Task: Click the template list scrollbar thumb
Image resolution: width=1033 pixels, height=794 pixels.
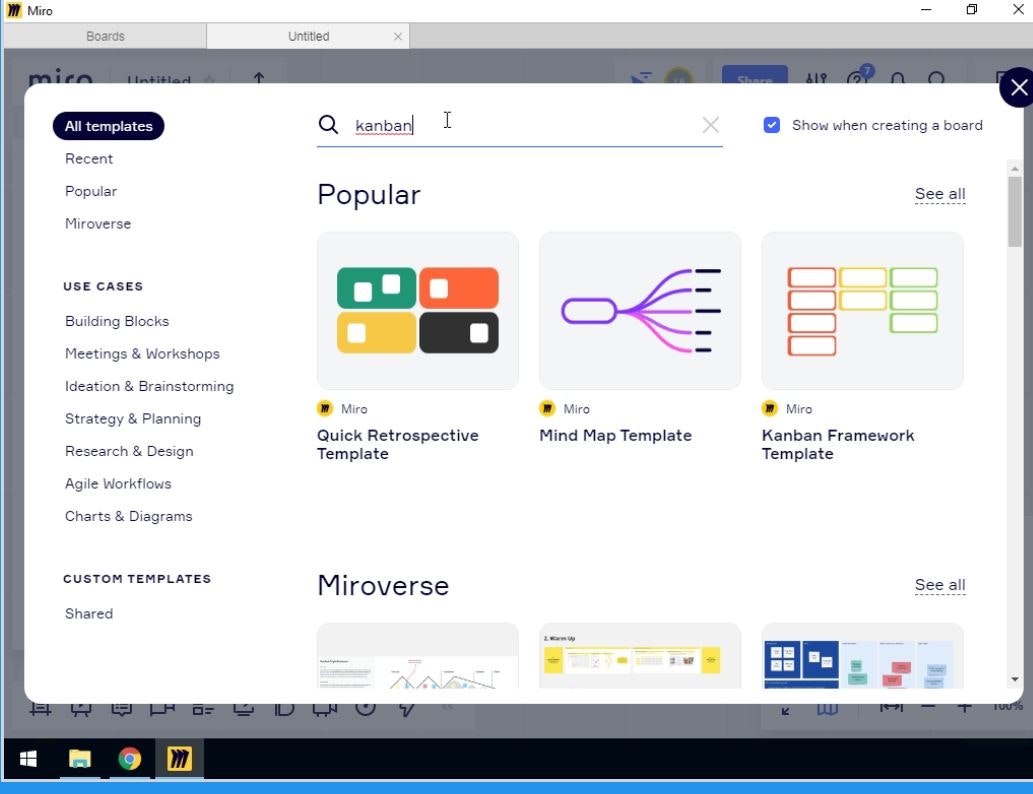Action: (1015, 212)
